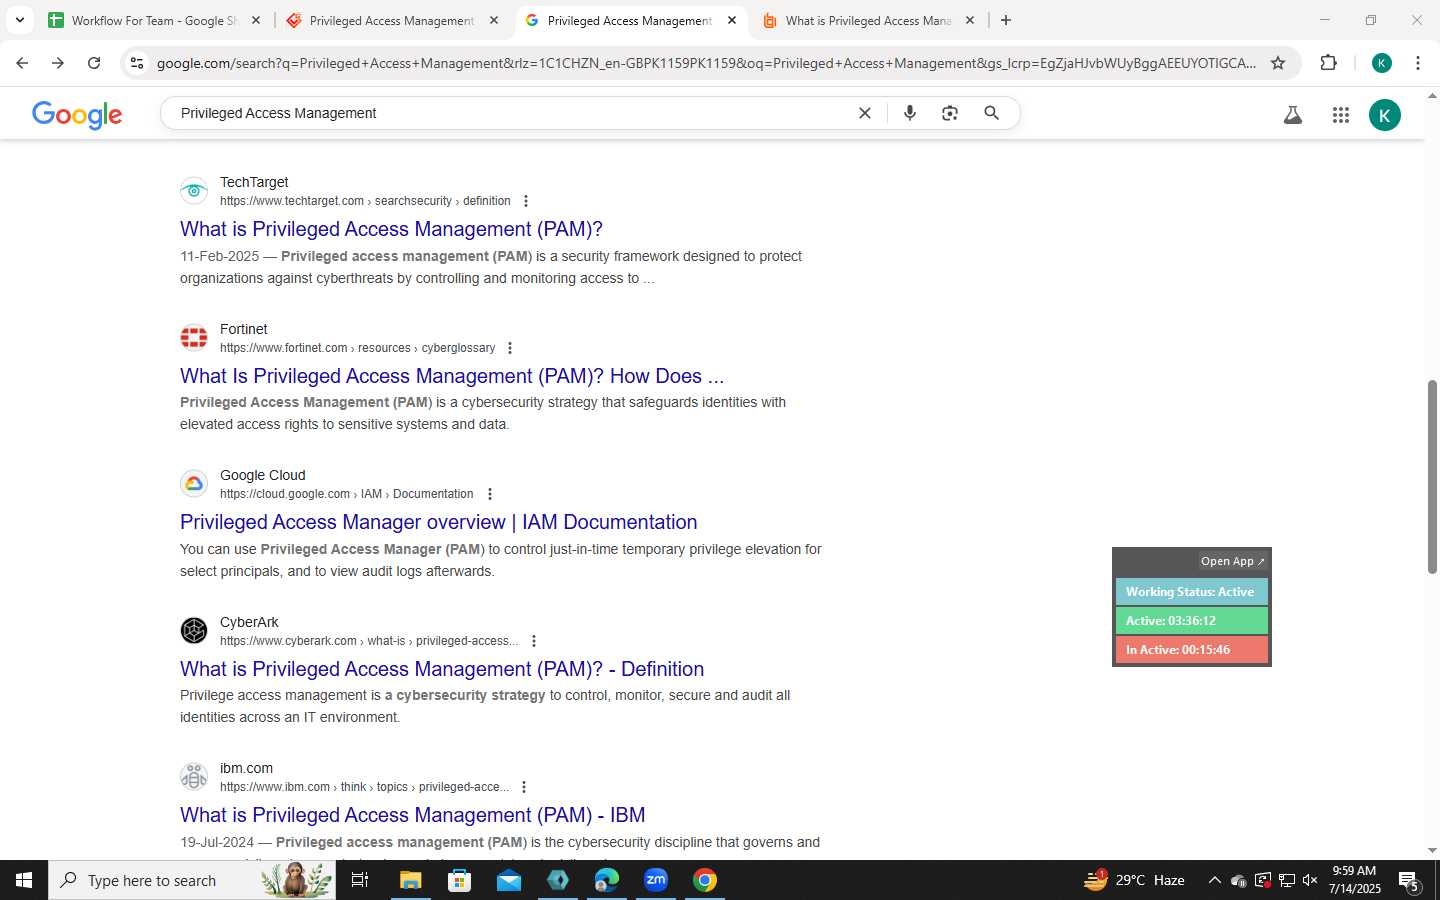The image size is (1440, 900).
Task: Open File Explorer from taskbar
Action: click(410, 880)
